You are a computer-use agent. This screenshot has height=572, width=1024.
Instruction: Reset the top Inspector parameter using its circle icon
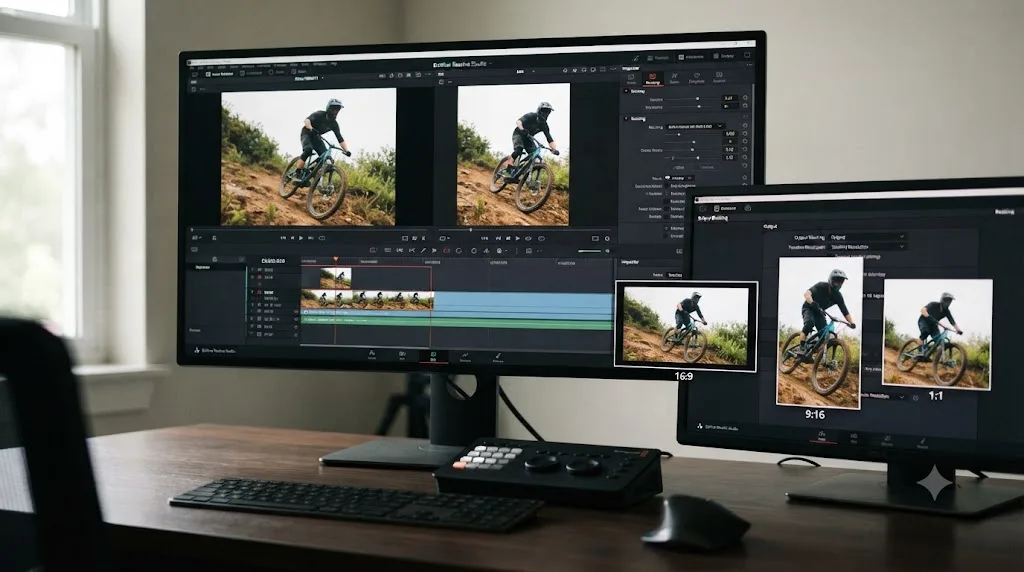pos(745,98)
